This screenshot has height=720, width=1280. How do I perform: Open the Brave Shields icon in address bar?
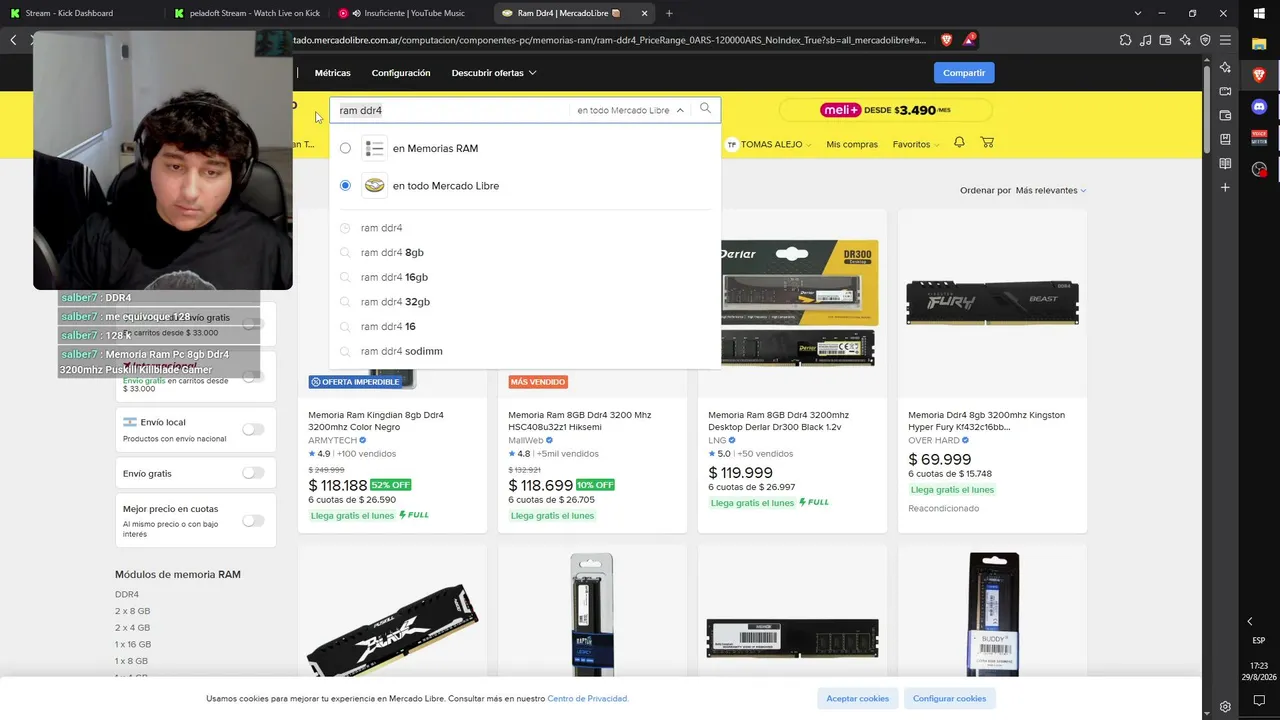(946, 40)
